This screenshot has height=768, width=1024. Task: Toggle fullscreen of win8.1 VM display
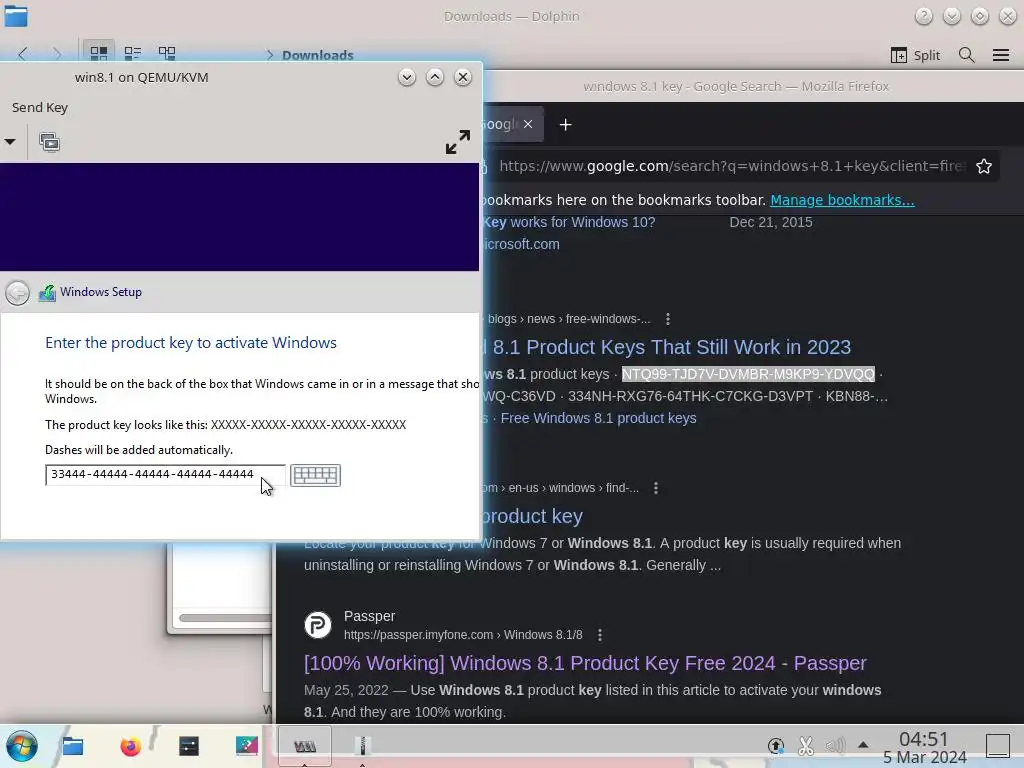pos(458,142)
